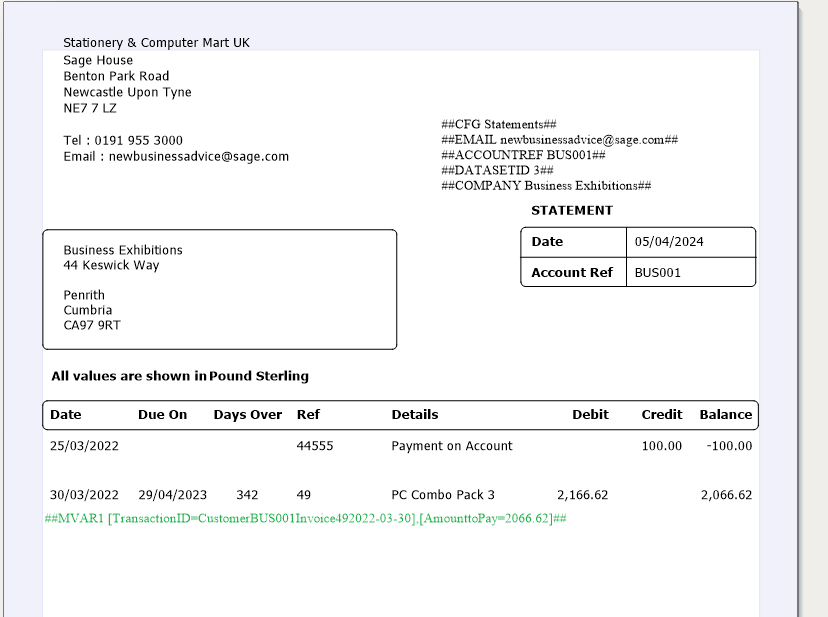Select 44 Keswick Way address line

pos(111,265)
